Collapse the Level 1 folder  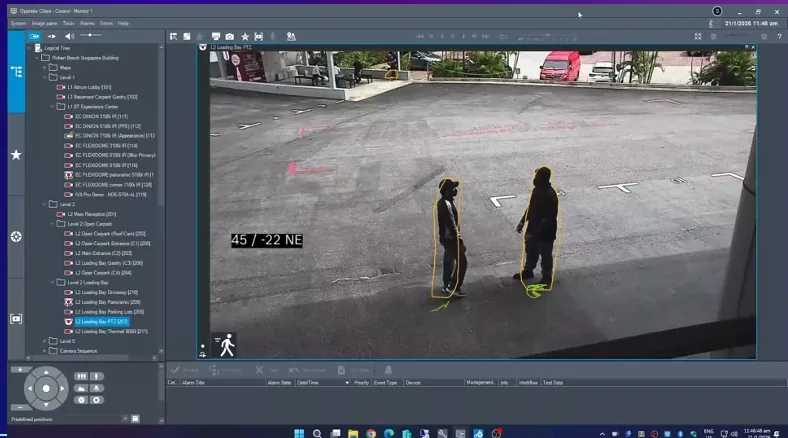tap(44, 77)
